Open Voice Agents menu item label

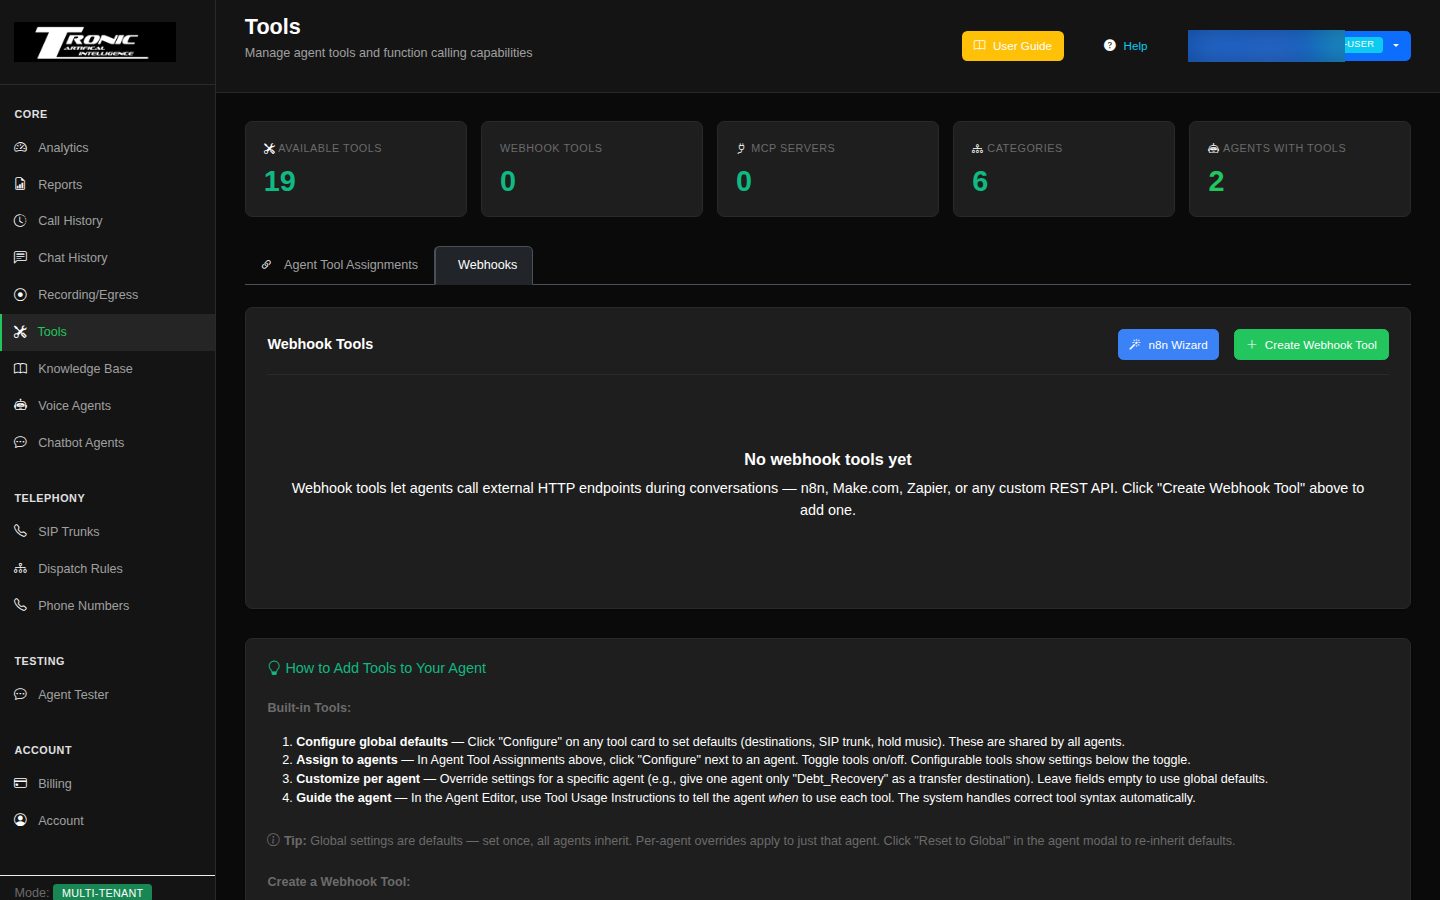coord(74,406)
